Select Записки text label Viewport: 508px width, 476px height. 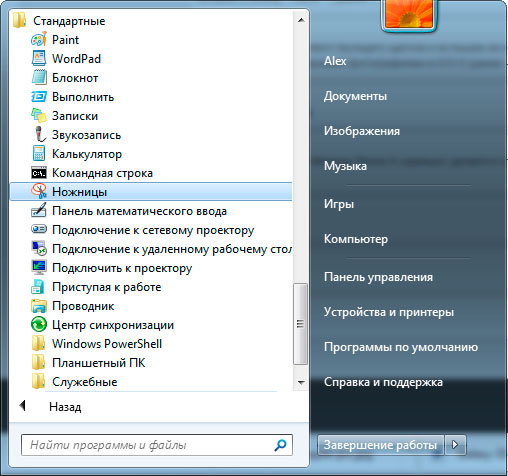(75, 116)
